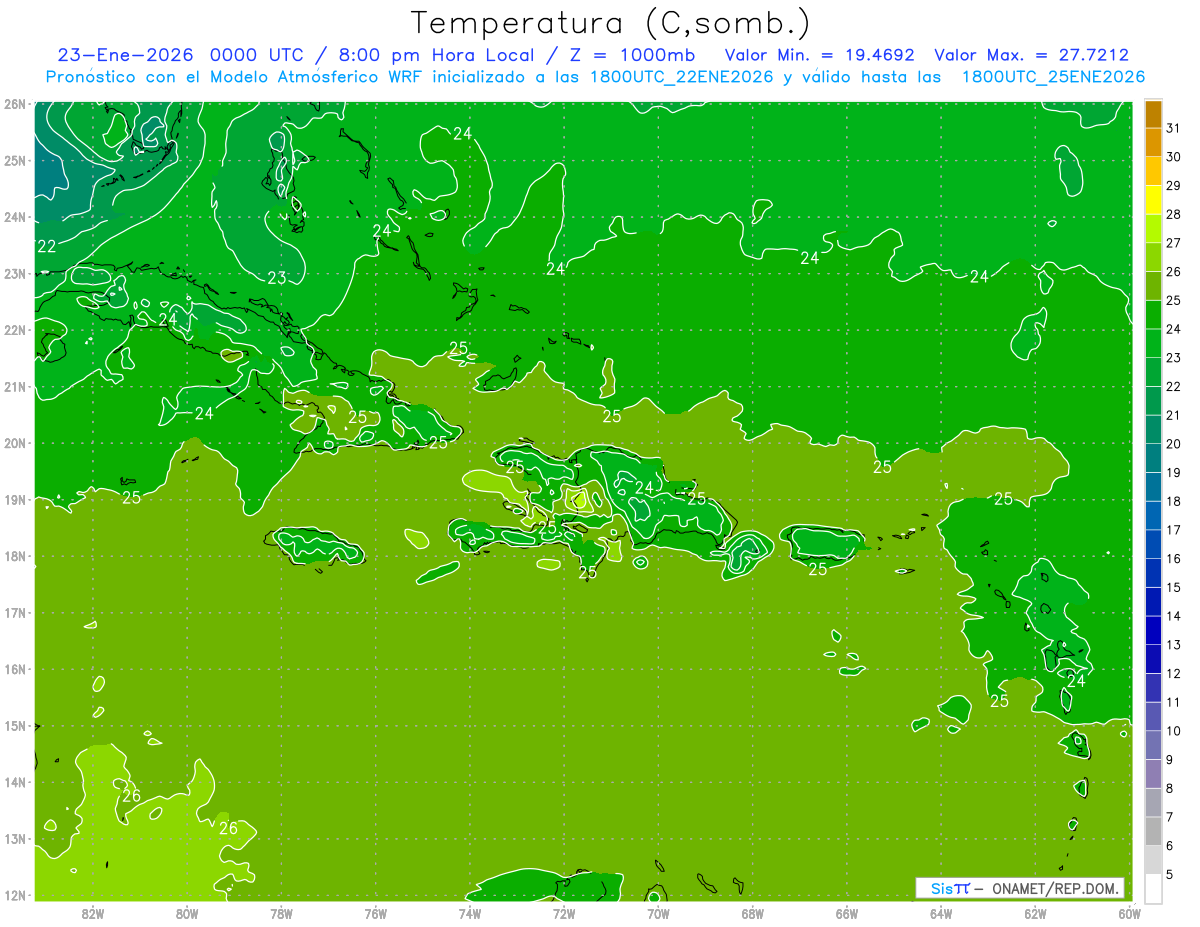Click legend value "15" on the color scale
The height and width of the screenshot is (927, 1200).
1174,587
